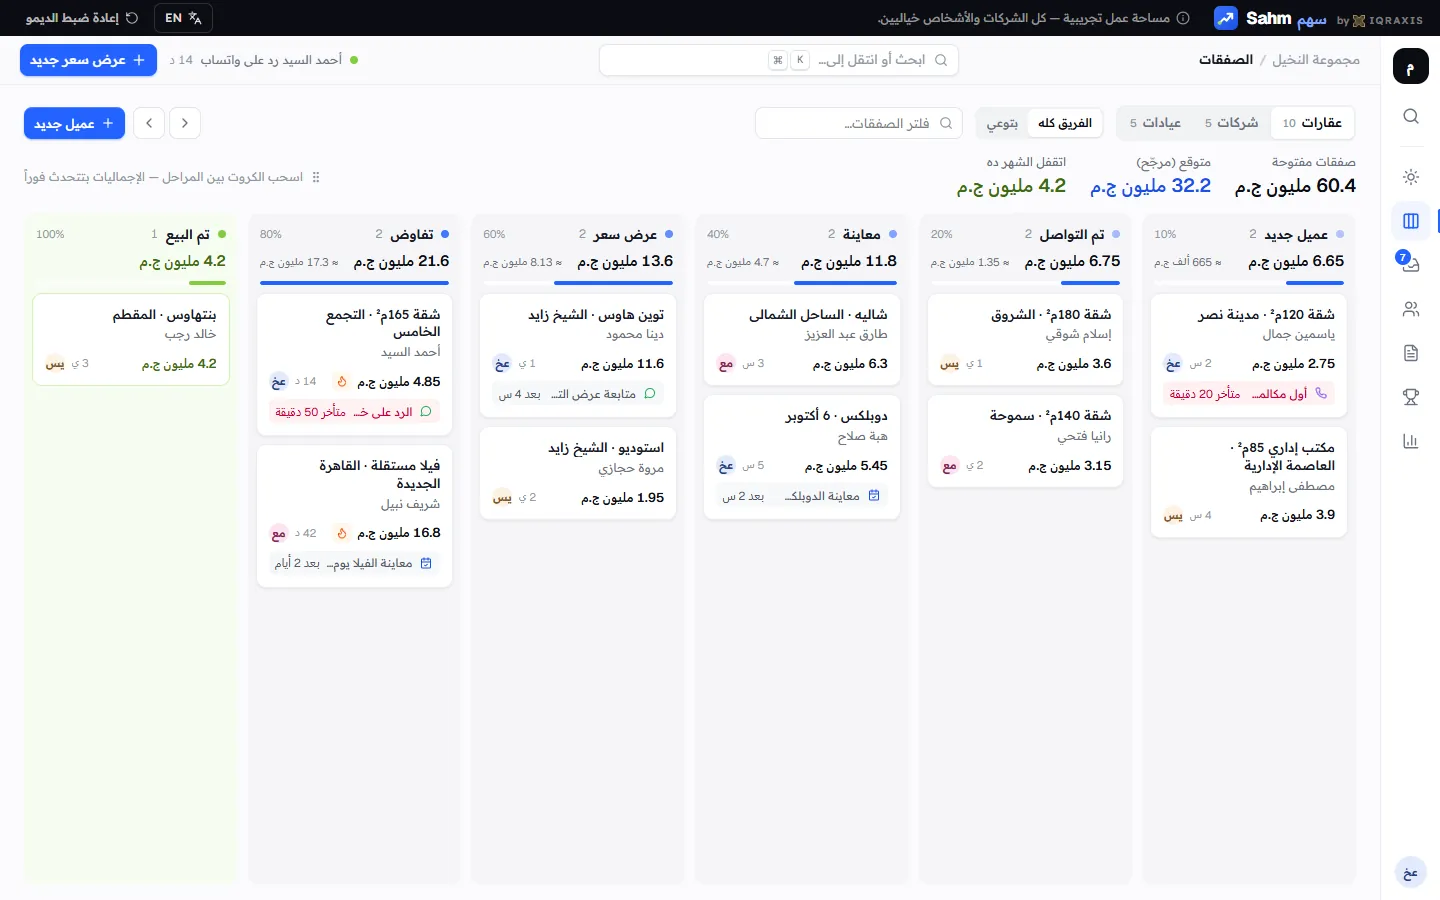The width and height of the screenshot is (1440, 900).
Task: Open the inbox icon with badge 7
Action: (1411, 265)
